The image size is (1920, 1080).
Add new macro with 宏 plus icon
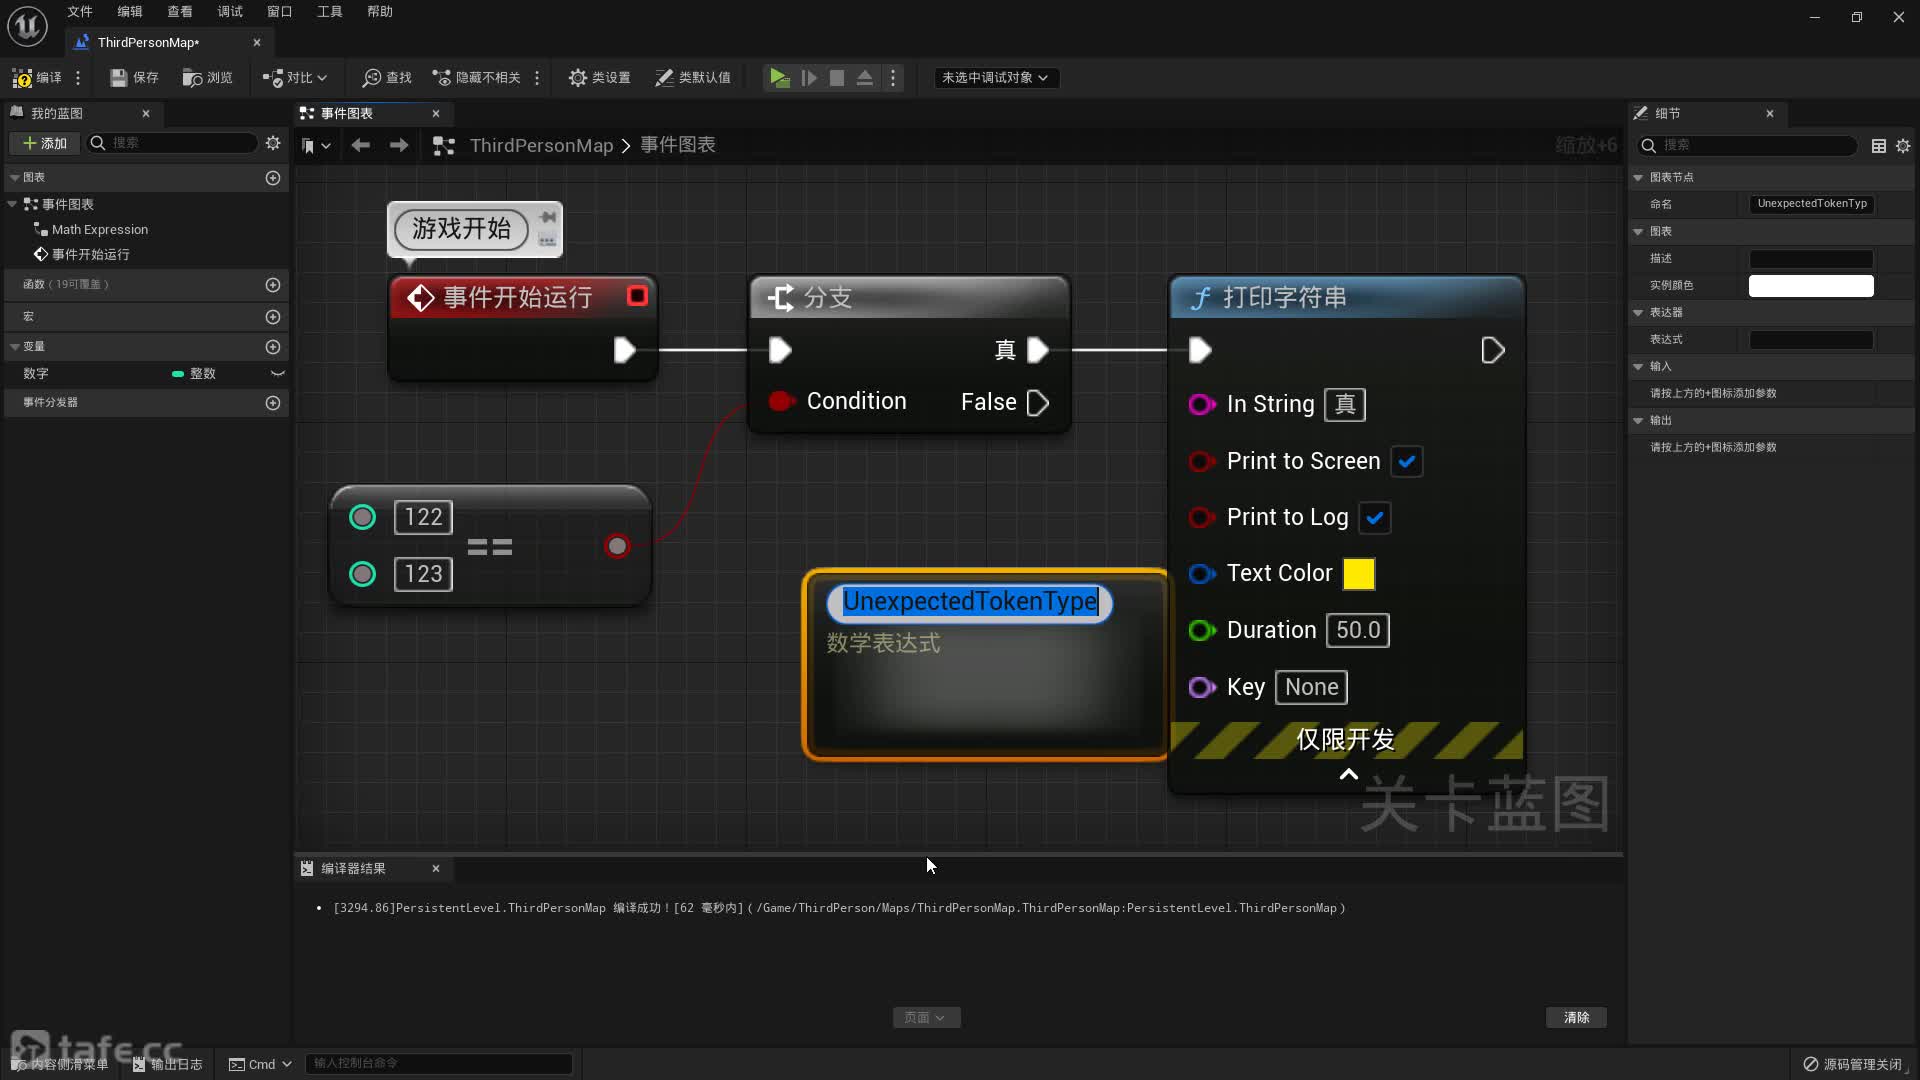(x=273, y=317)
